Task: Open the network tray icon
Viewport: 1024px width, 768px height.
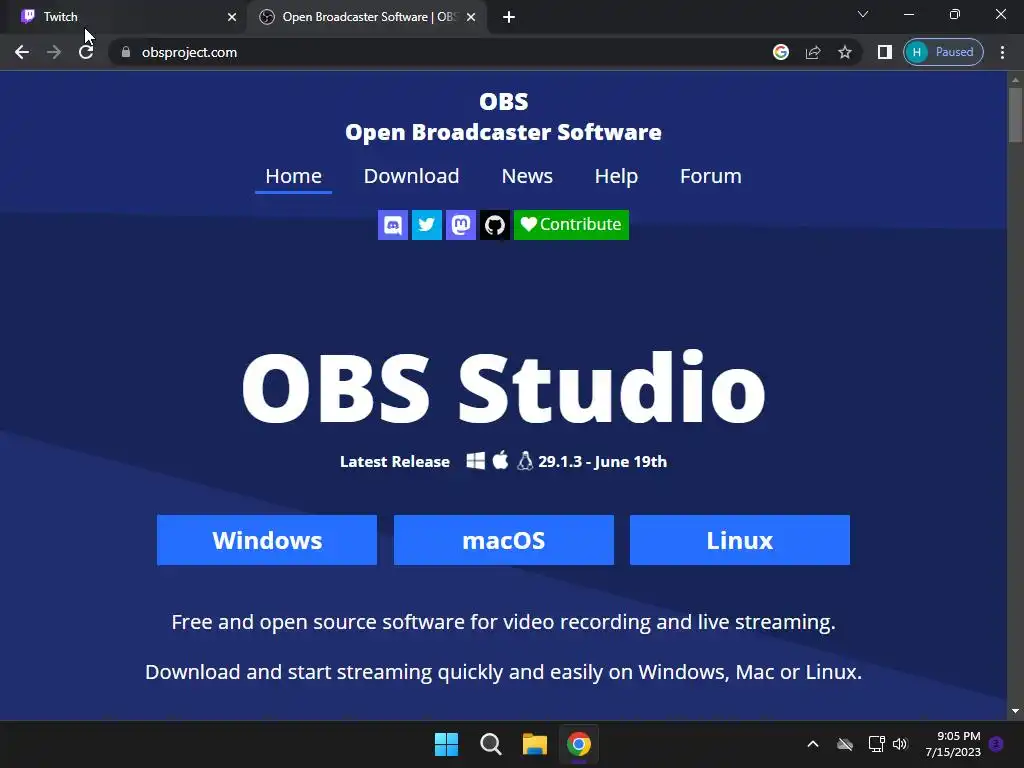Action: coord(876,744)
